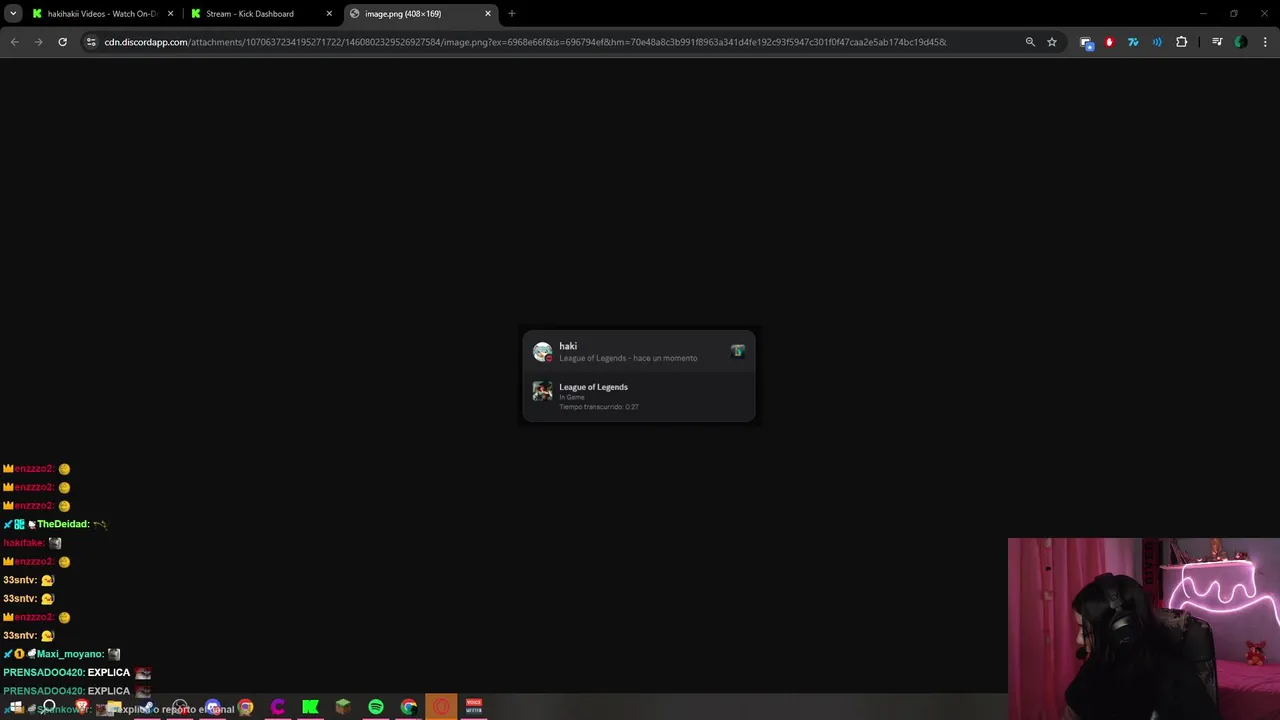Viewport: 1280px width, 720px height.
Task: Click the Discord status image
Action: pos(639,375)
